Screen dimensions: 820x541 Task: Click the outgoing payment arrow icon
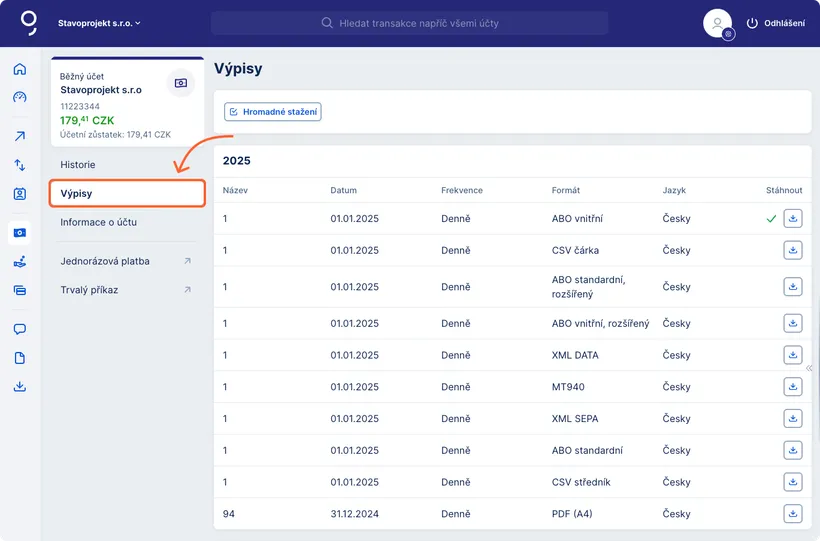(x=19, y=136)
